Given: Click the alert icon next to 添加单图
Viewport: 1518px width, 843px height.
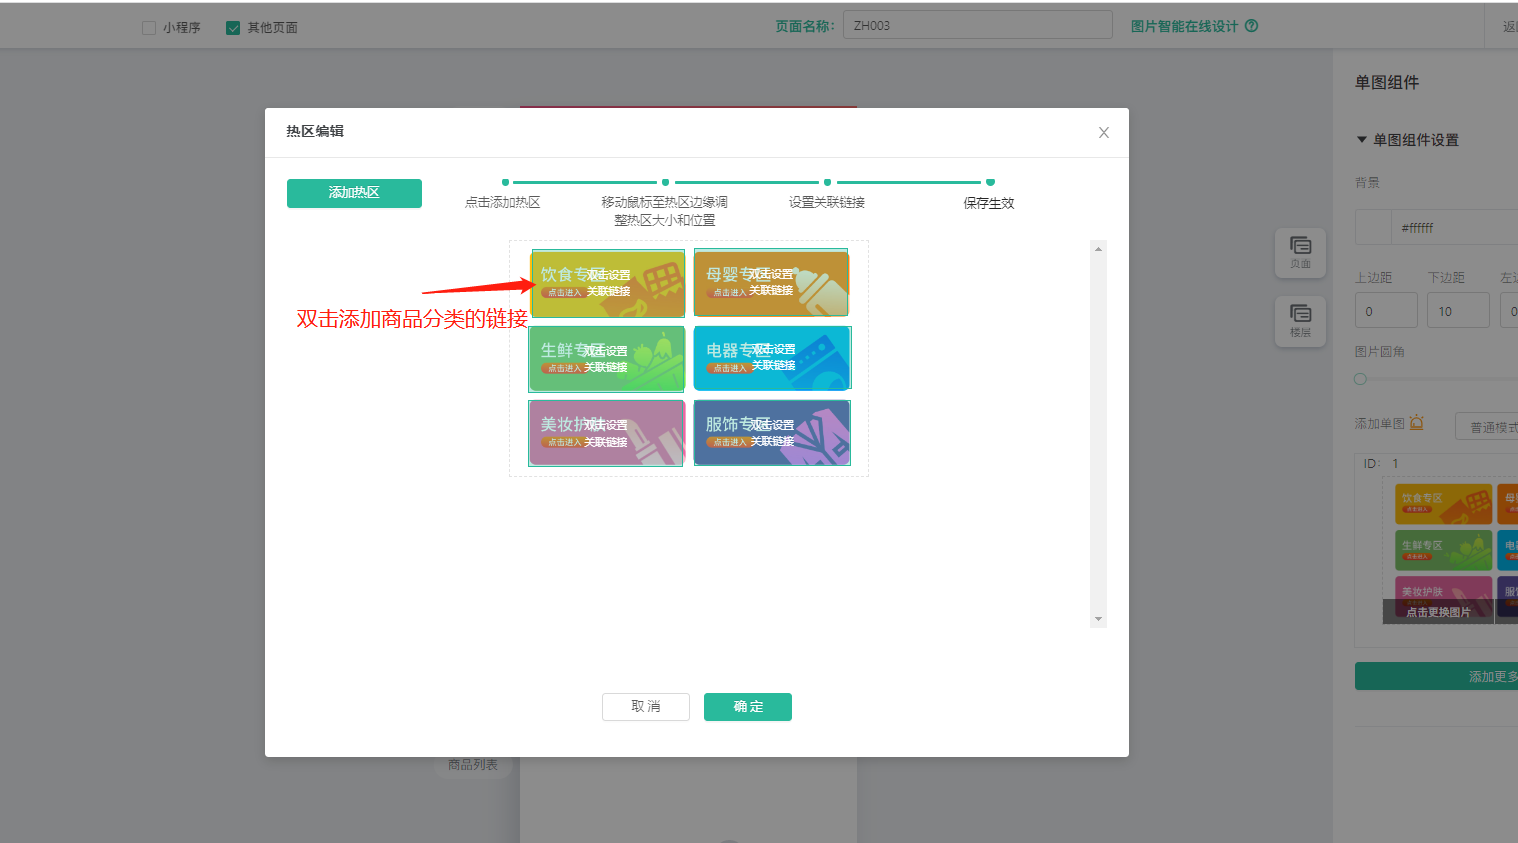Looking at the screenshot, I should [1416, 423].
